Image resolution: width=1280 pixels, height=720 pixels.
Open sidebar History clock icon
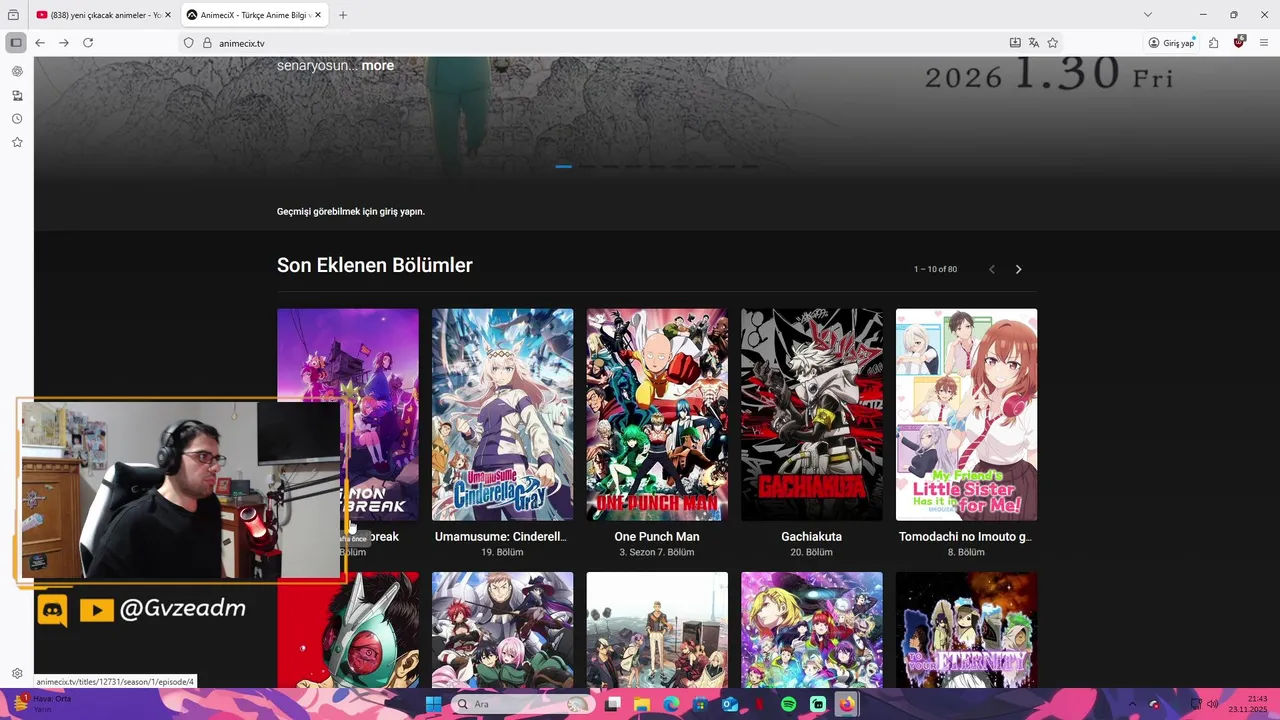(x=17, y=119)
